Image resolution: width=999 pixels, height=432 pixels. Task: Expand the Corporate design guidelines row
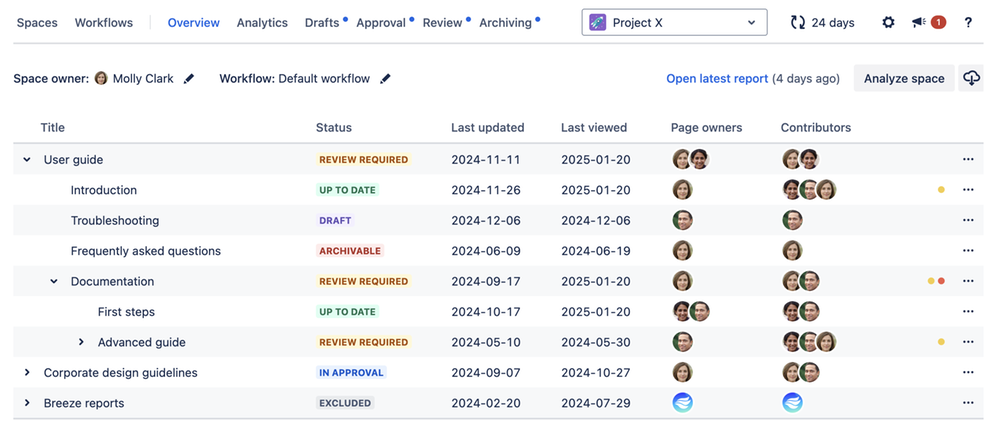[27, 373]
